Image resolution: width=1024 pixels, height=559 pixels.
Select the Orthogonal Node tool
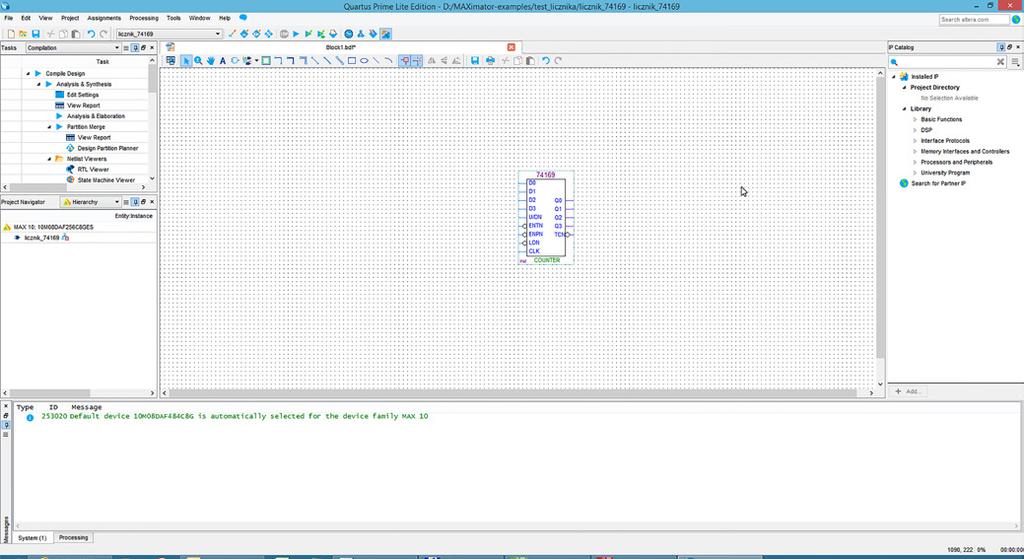[x=278, y=61]
